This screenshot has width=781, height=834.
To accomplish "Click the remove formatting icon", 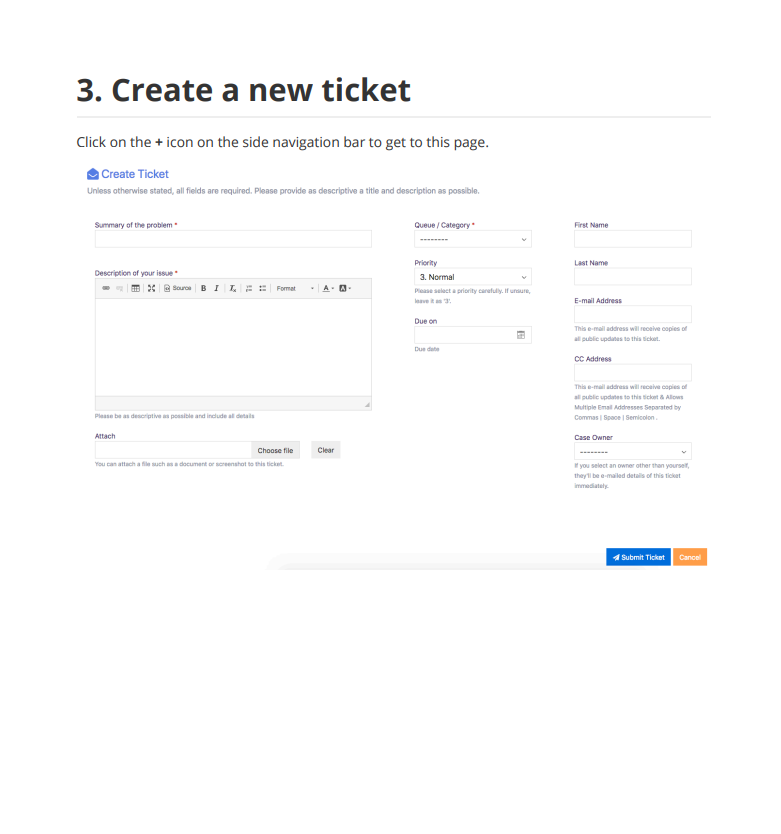I will [232, 288].
